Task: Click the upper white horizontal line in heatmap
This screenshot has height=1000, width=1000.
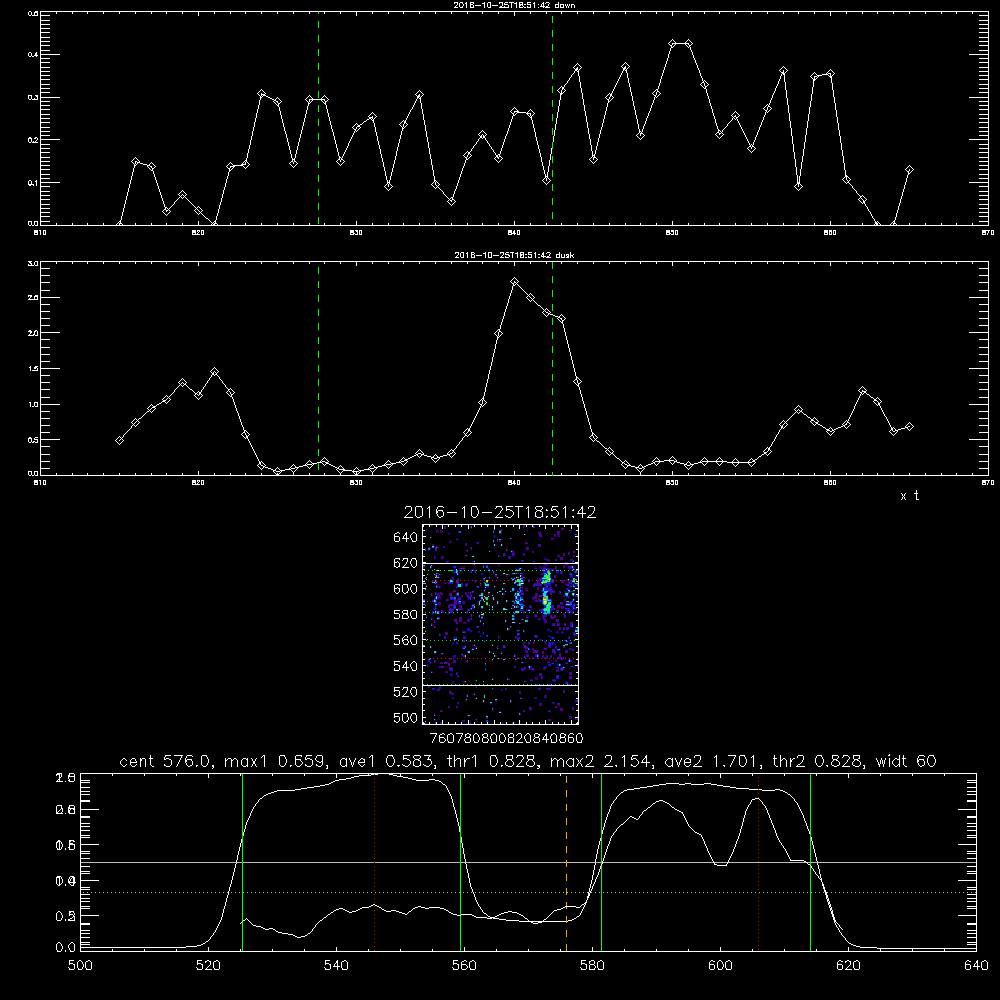Action: tap(501, 563)
